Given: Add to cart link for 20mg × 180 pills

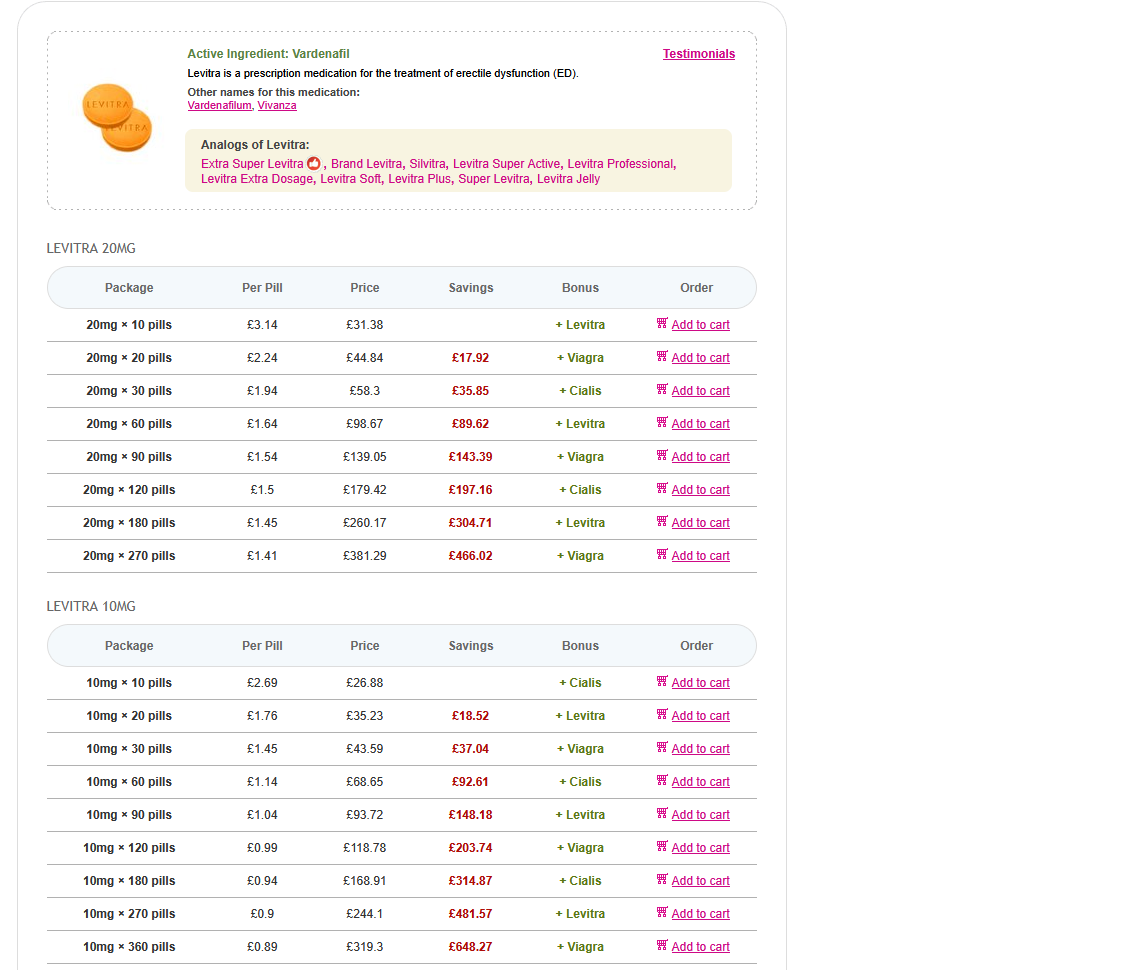Looking at the screenshot, I should (700, 523).
